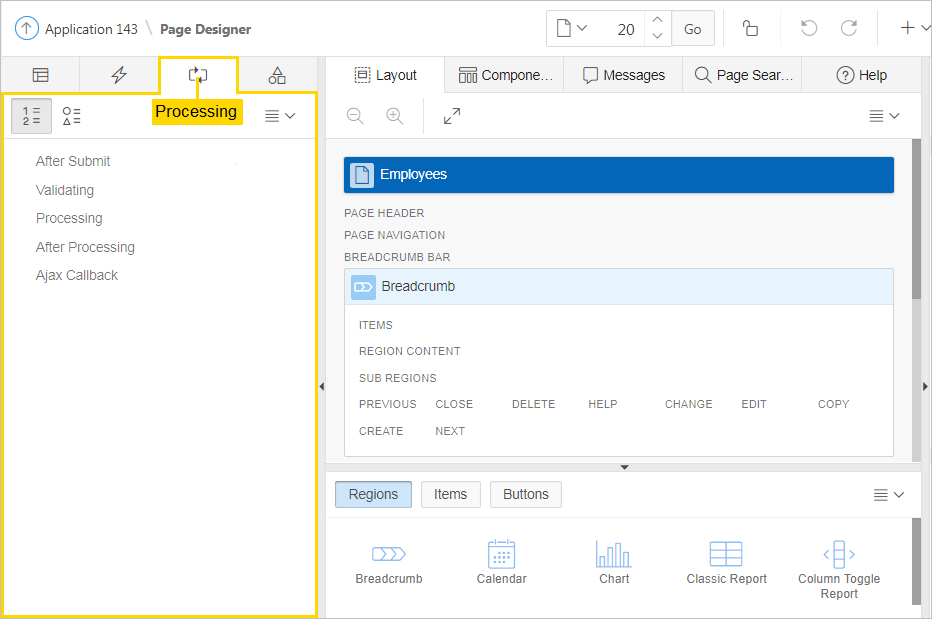The image size is (932, 619).
Task: Click the Application 143 breadcrumb link
Action: [x=91, y=29]
